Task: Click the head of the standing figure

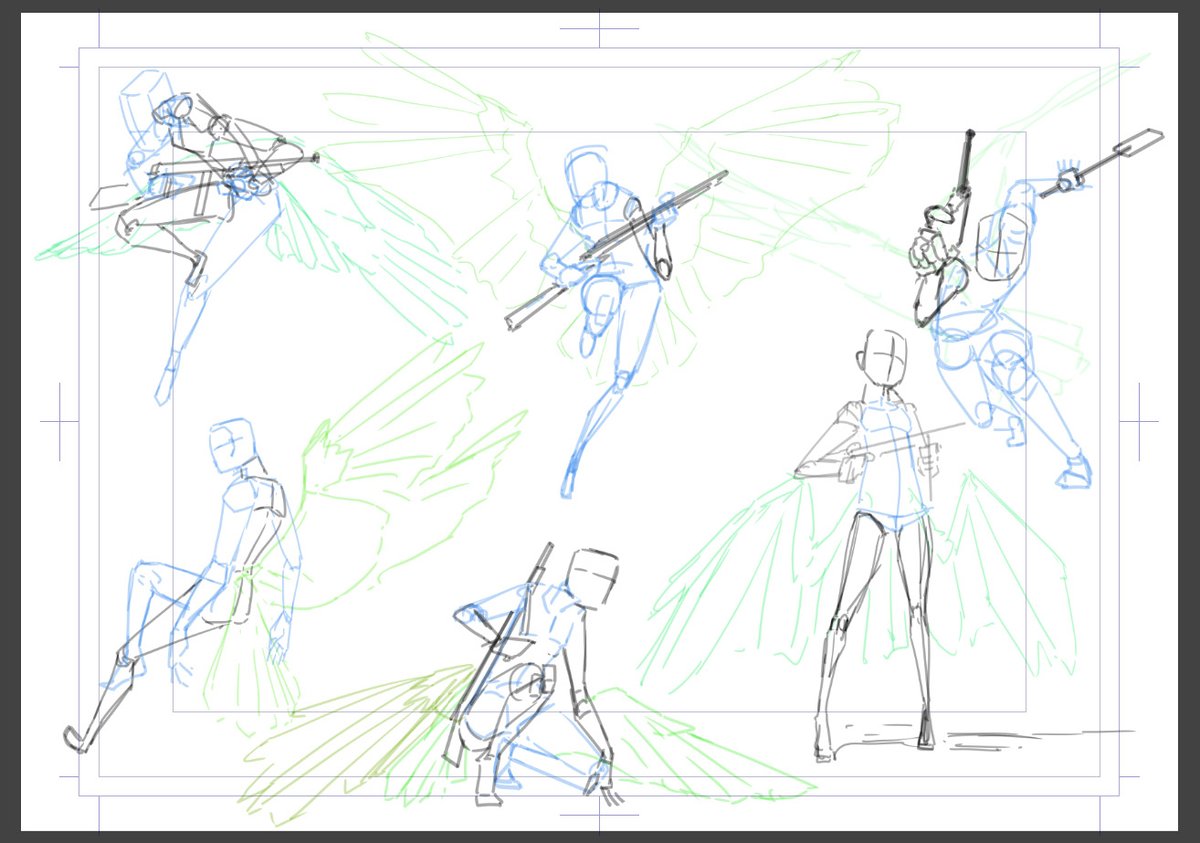Action: (884, 360)
